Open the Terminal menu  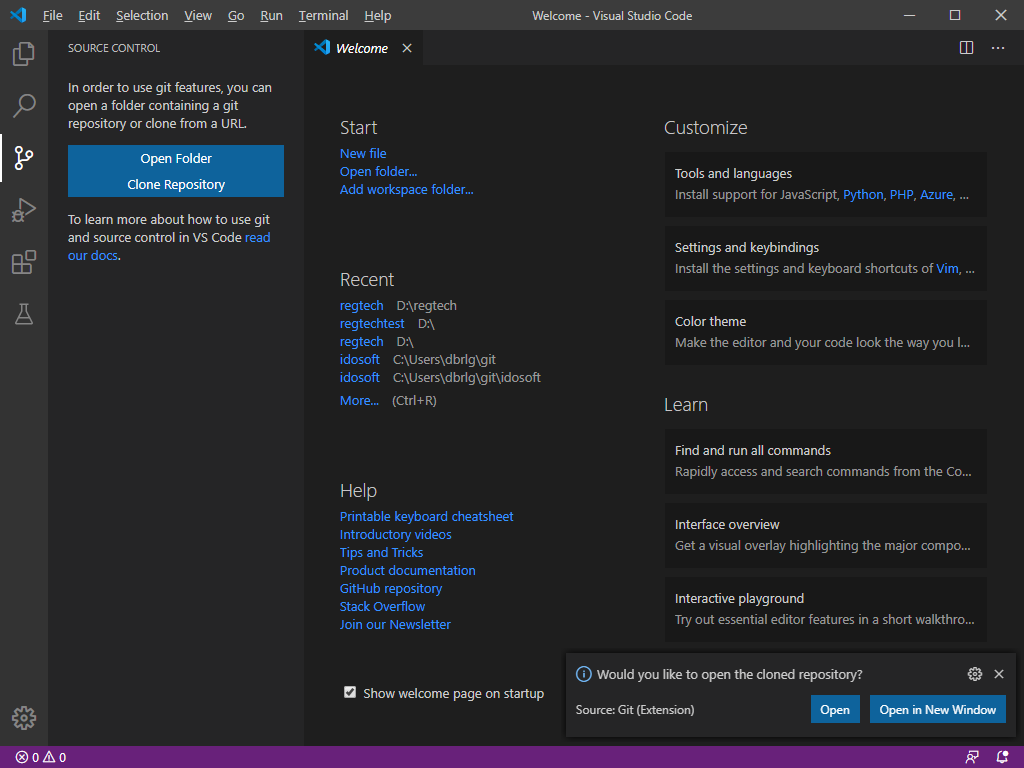click(323, 16)
